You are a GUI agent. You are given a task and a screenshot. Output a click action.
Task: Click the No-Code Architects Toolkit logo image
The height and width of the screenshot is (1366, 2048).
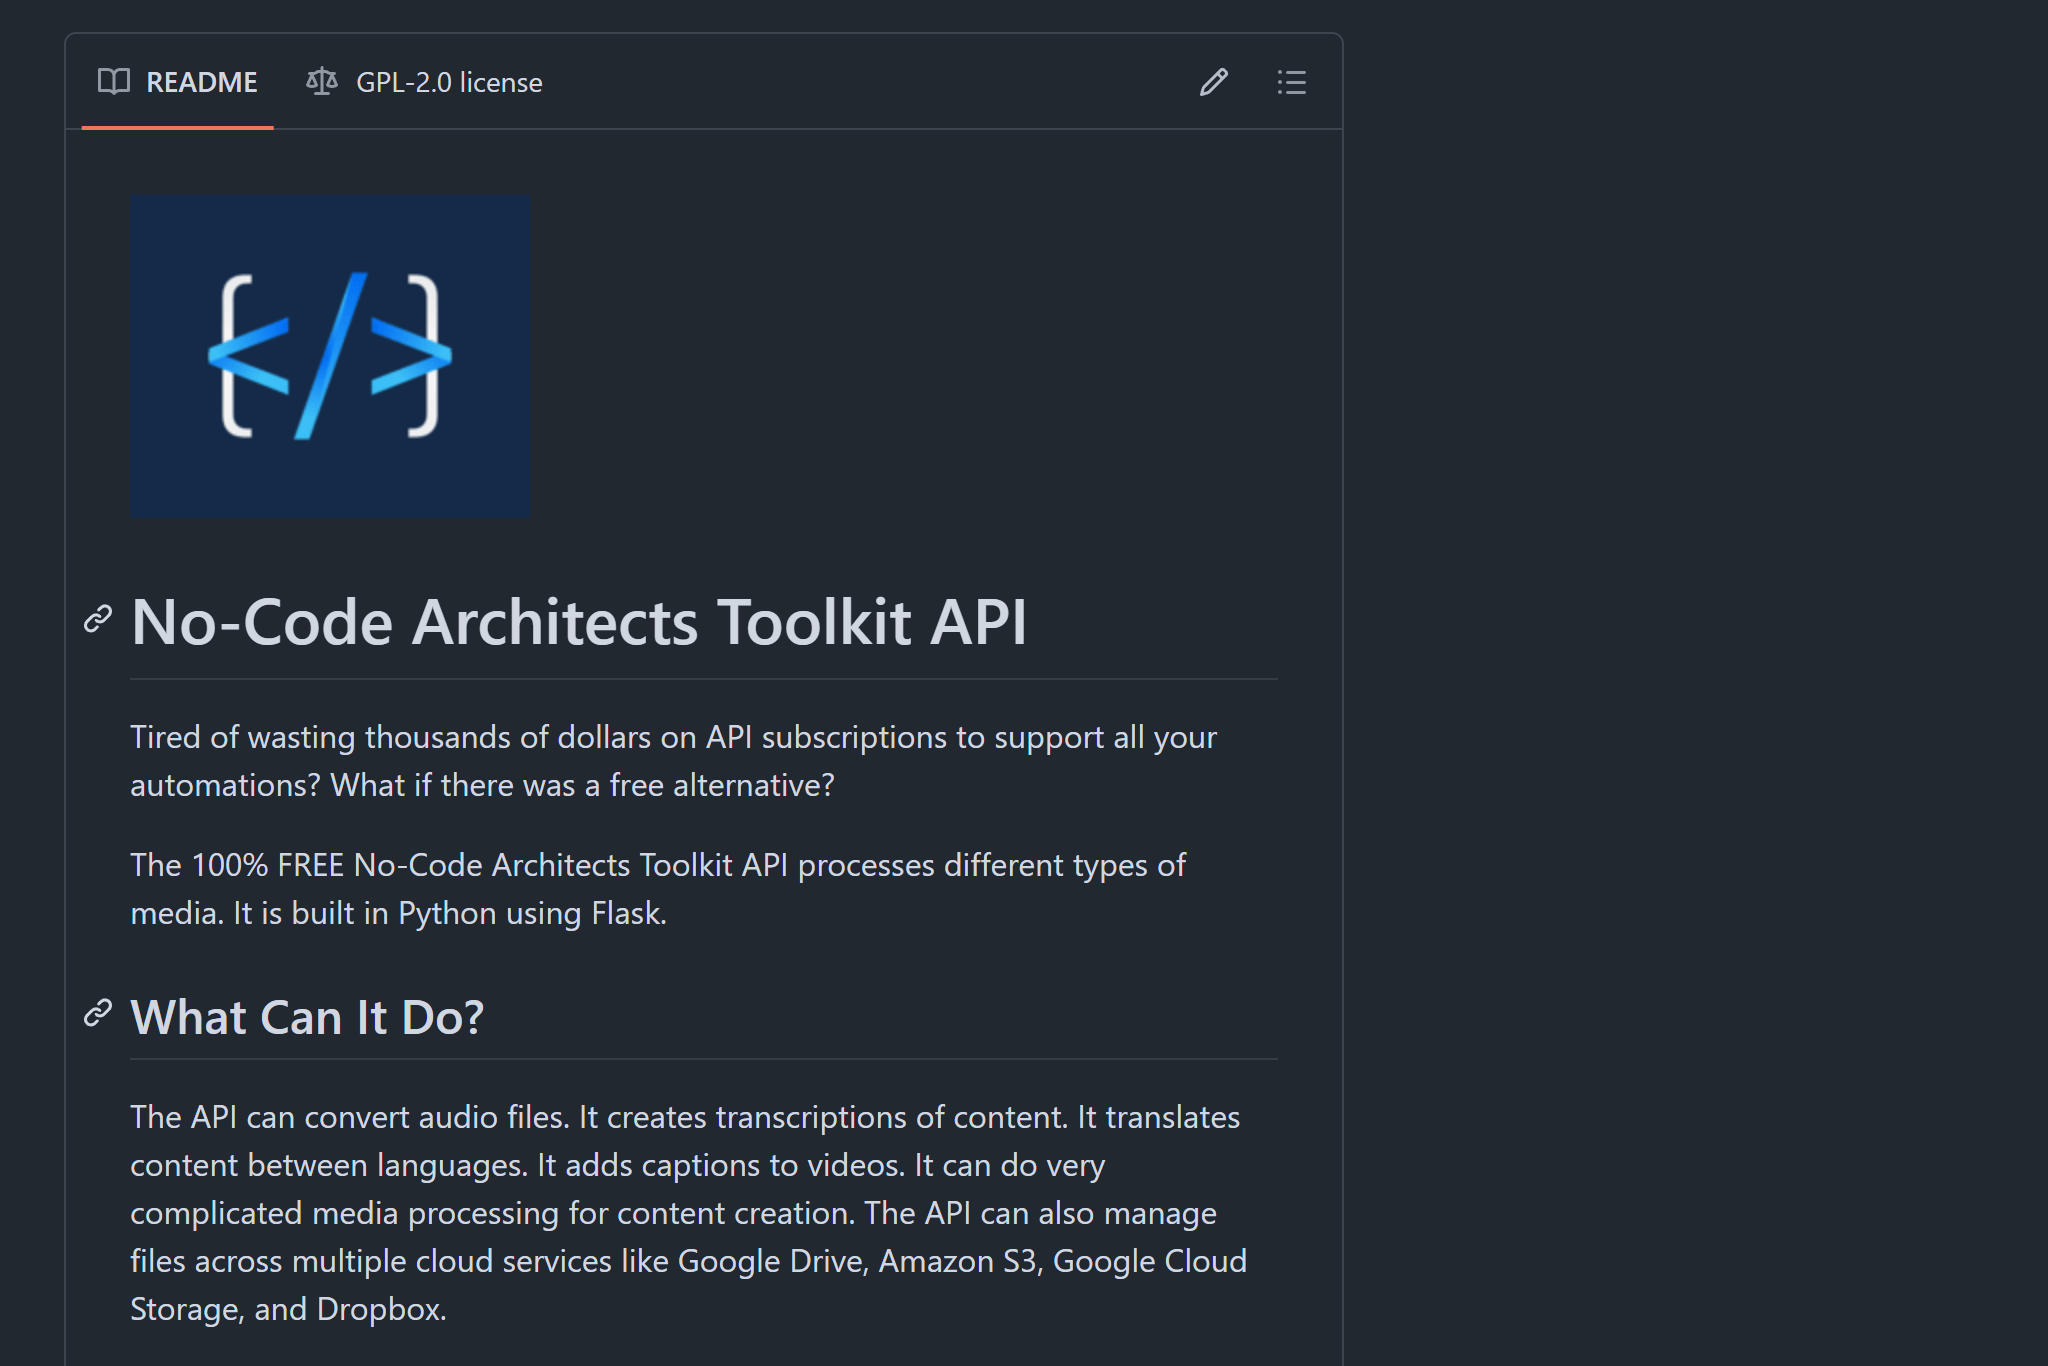click(330, 356)
